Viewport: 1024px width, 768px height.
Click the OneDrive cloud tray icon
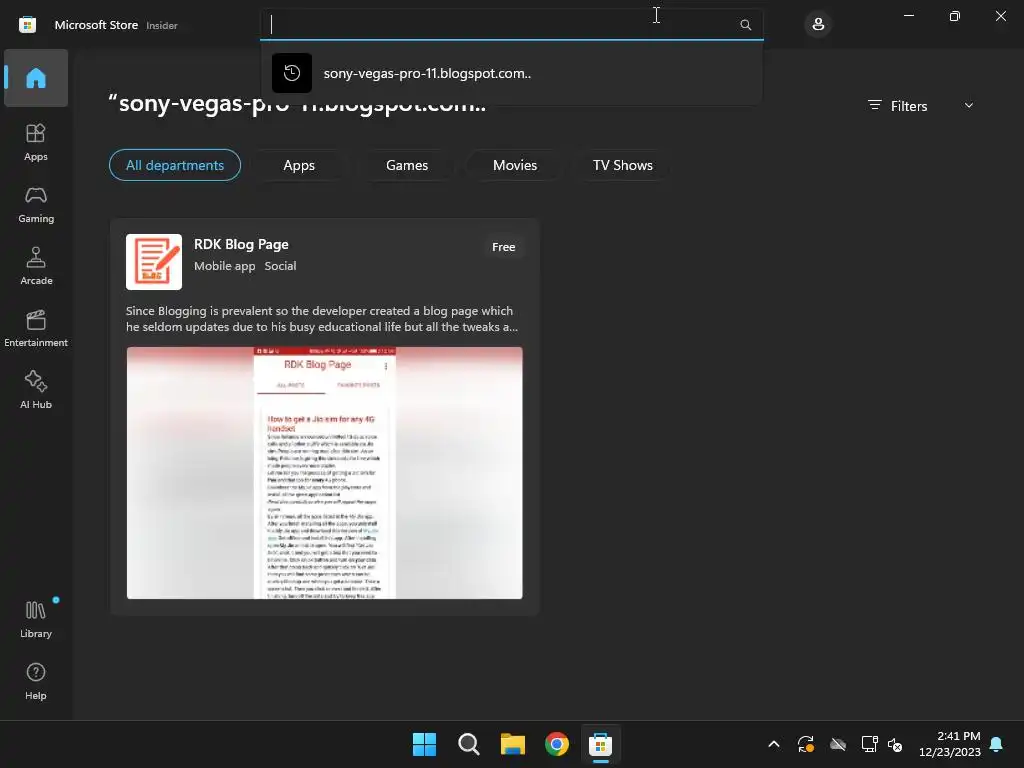coord(838,744)
